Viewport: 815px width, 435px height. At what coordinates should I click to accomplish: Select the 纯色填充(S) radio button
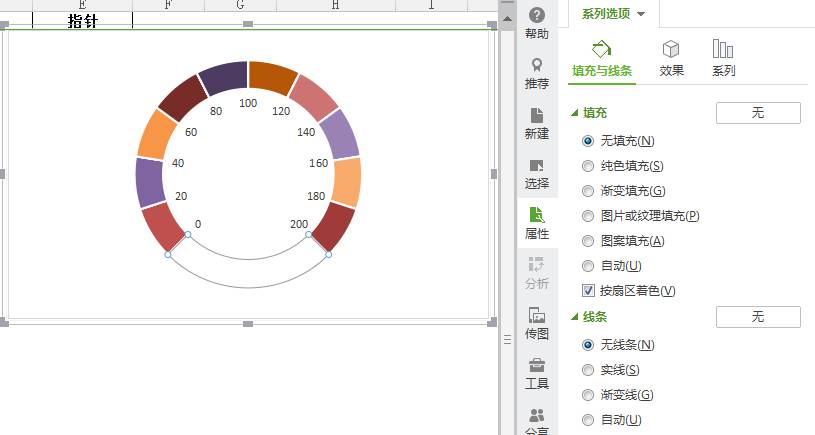(588, 166)
